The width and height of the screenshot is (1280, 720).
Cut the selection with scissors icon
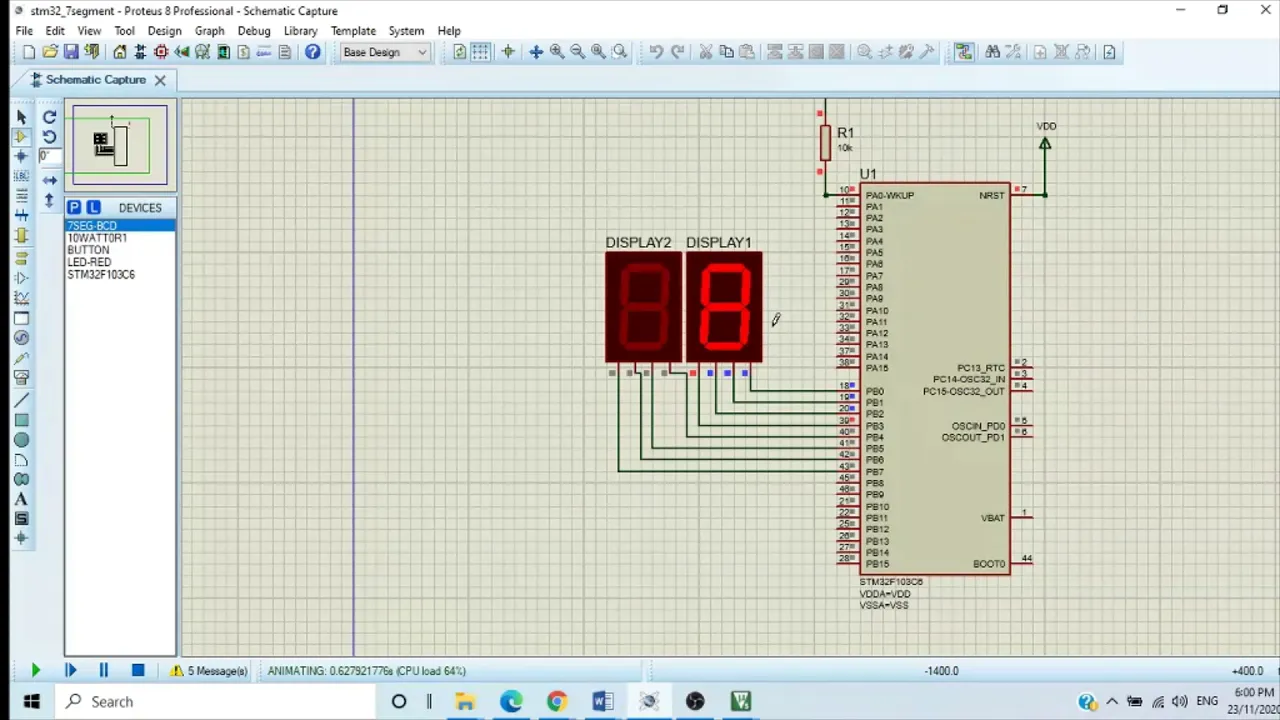(x=705, y=52)
